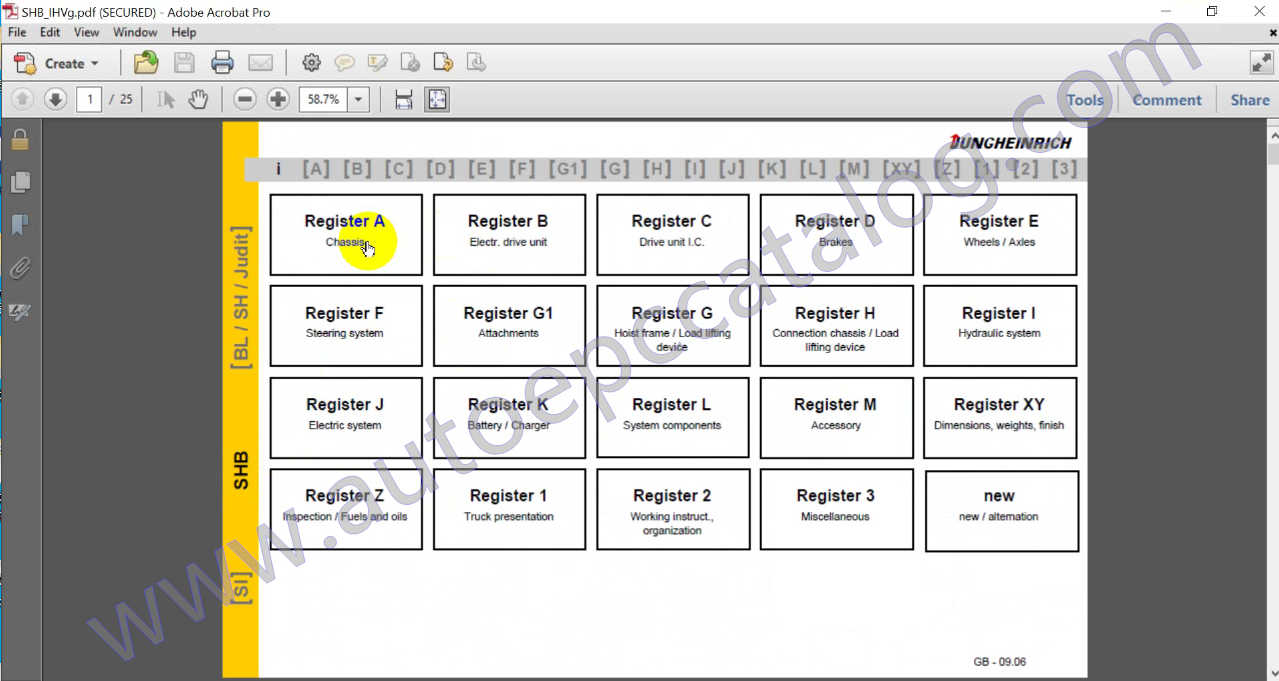Click the zoom out minus button
The height and width of the screenshot is (681, 1279).
tap(245, 99)
